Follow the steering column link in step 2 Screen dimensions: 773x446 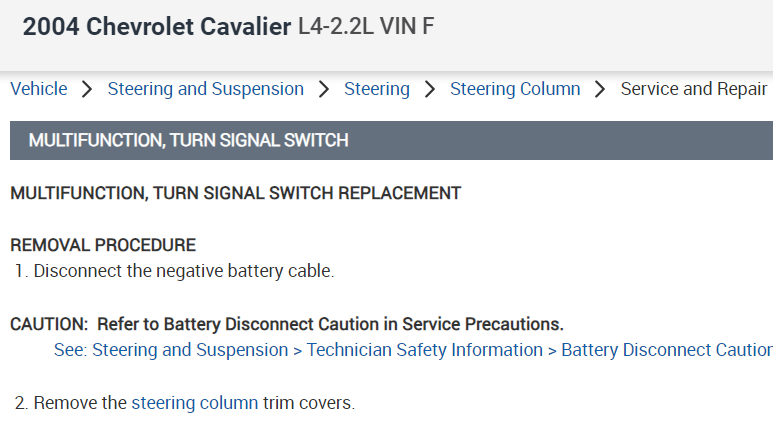pos(194,403)
